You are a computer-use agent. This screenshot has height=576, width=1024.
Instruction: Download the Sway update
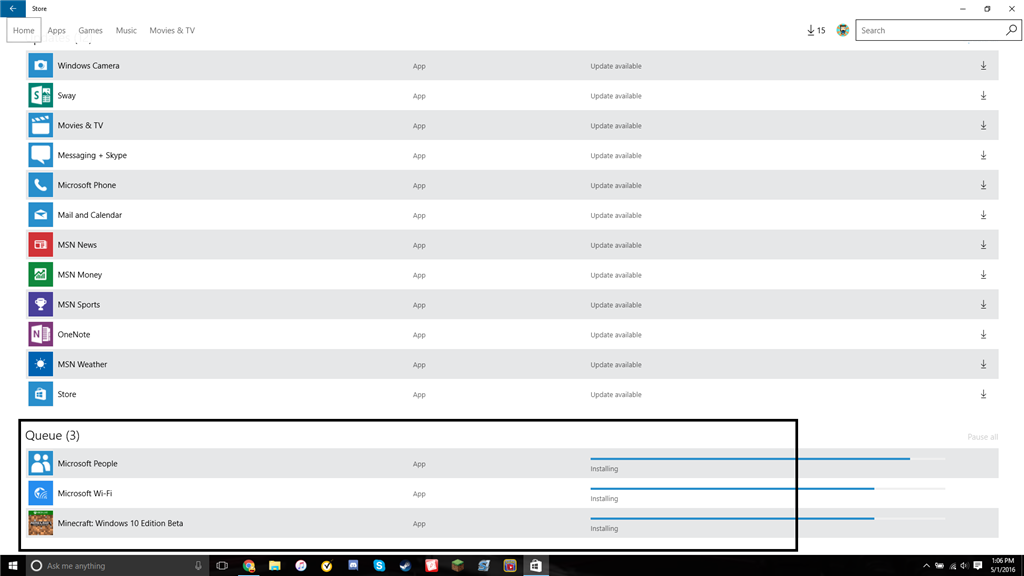[x=983, y=95]
